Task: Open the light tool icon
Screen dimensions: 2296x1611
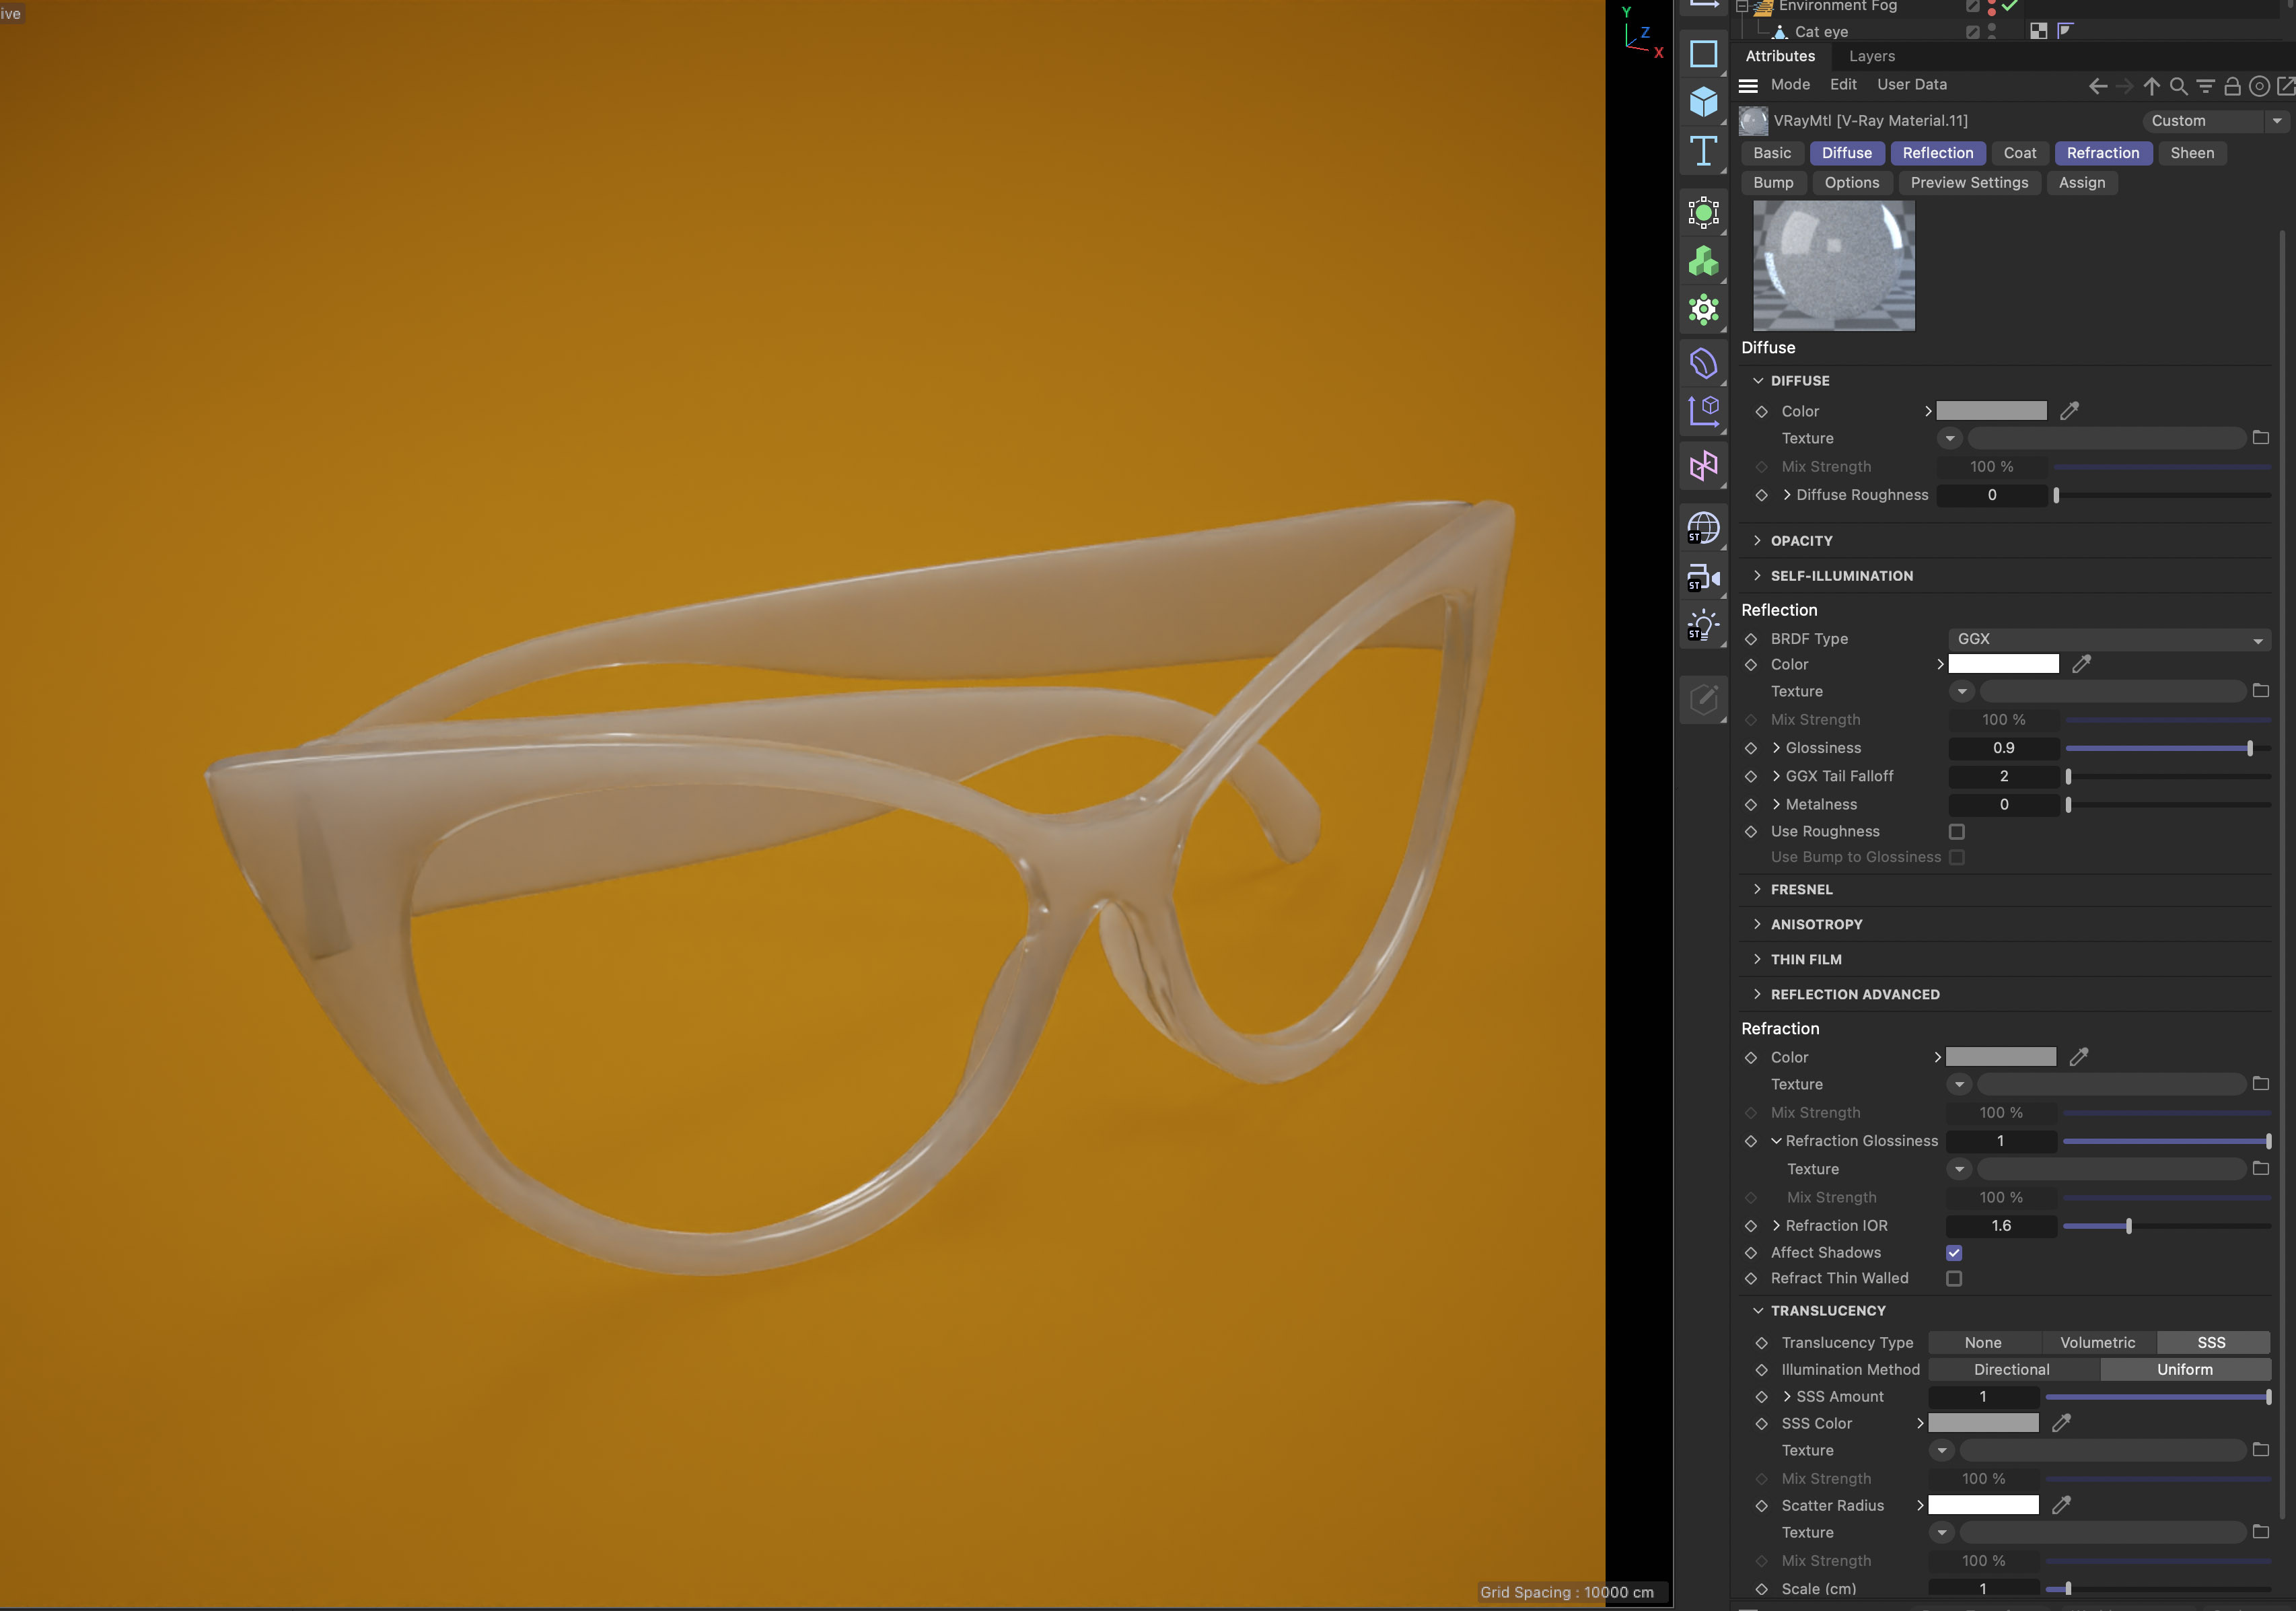Action: 1703,626
